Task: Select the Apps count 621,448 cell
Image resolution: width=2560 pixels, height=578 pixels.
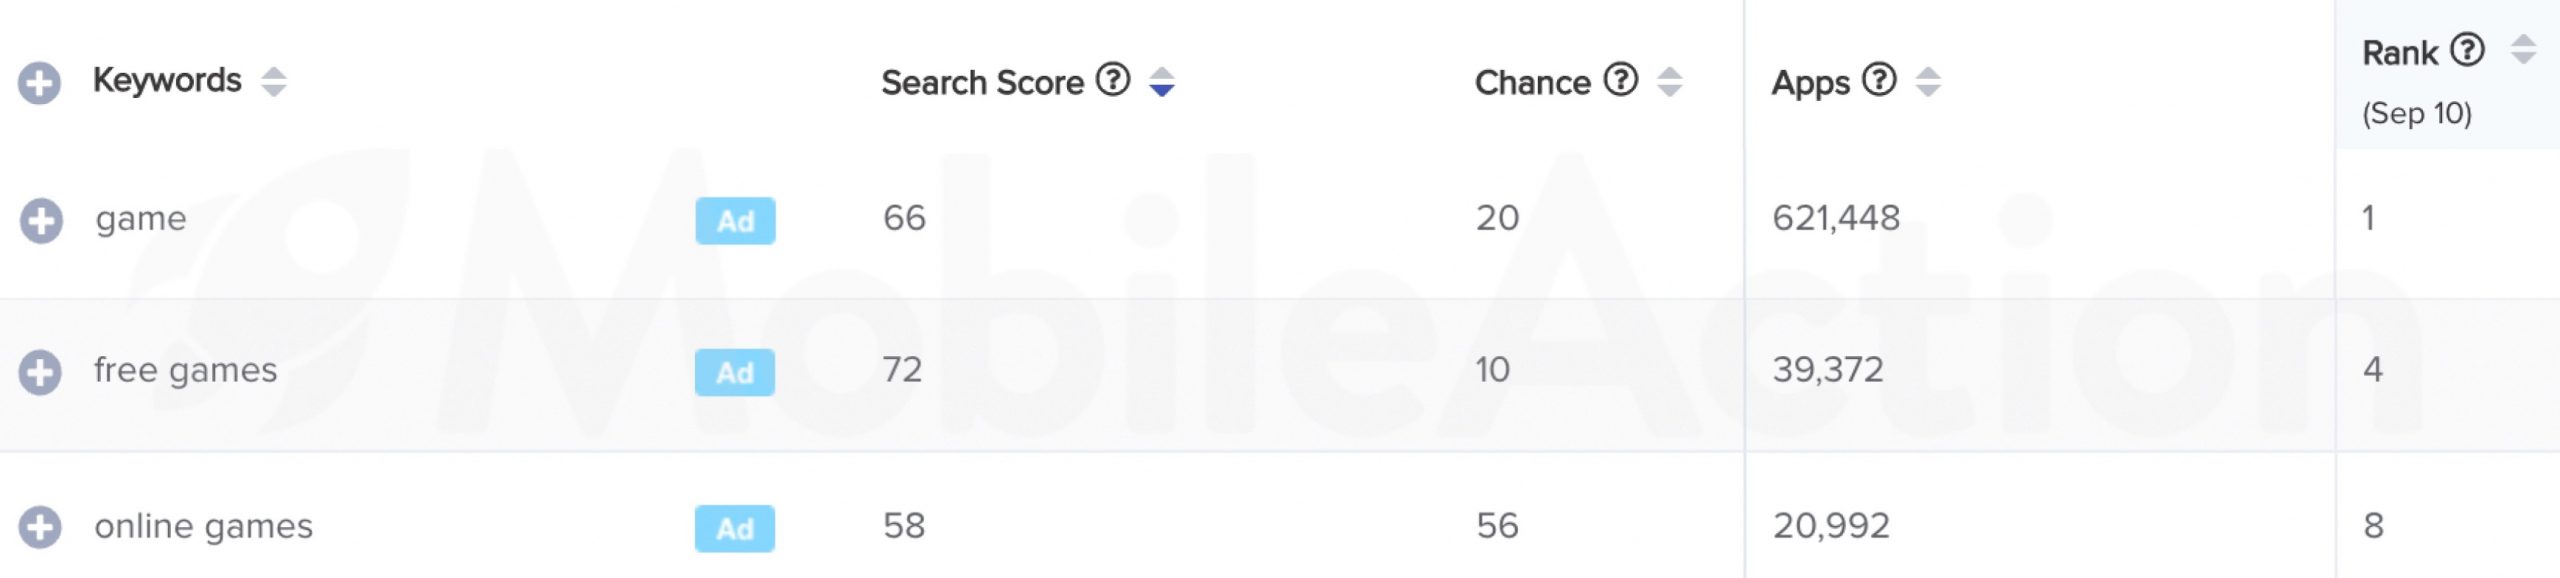Action: point(1836,218)
